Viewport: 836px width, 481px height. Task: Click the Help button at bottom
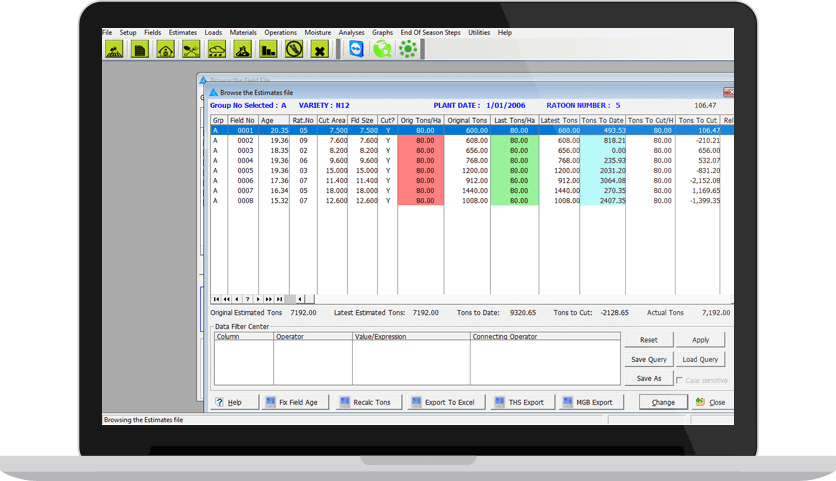click(x=235, y=402)
